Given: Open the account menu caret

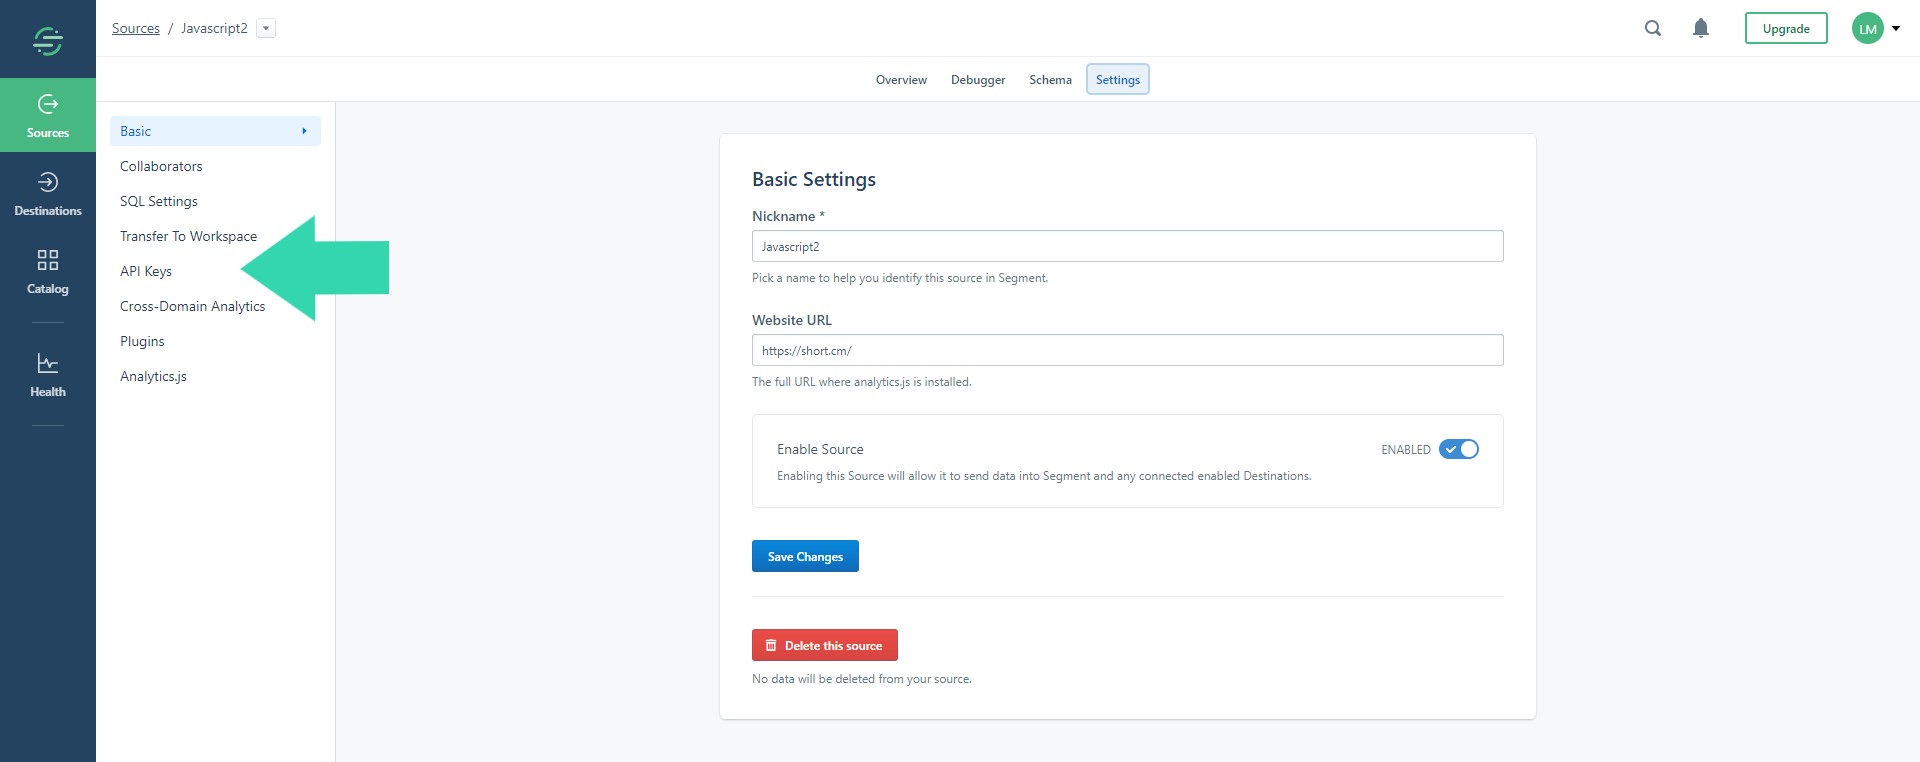Looking at the screenshot, I should (x=1896, y=29).
